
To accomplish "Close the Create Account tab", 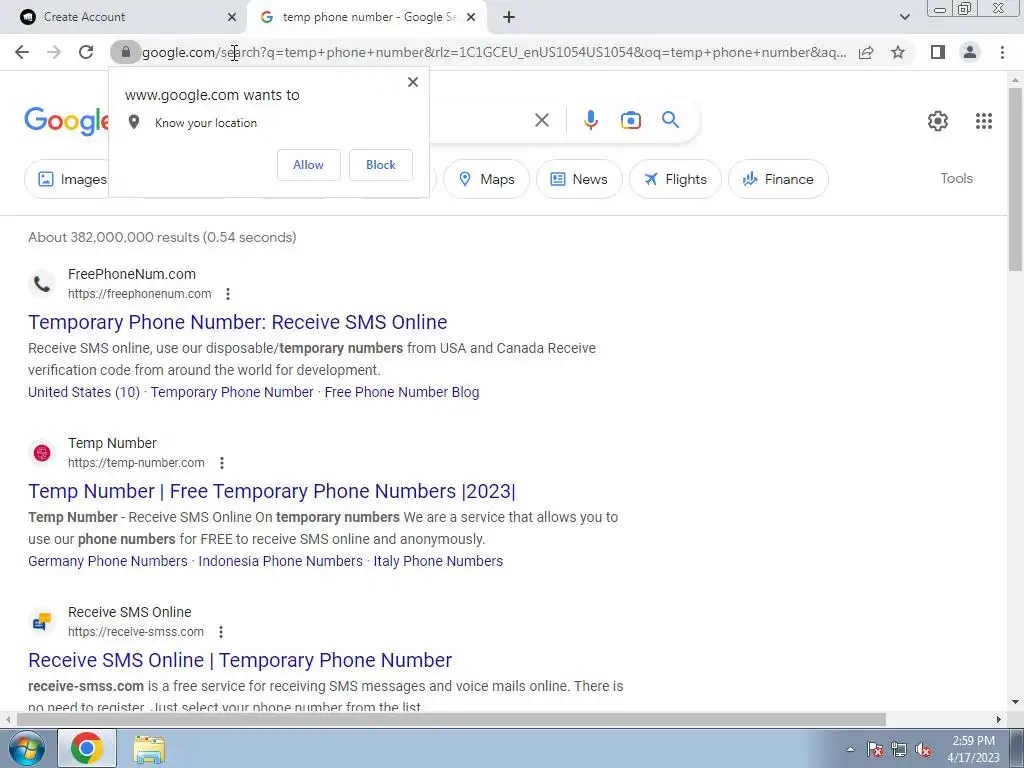I will 232,18.
